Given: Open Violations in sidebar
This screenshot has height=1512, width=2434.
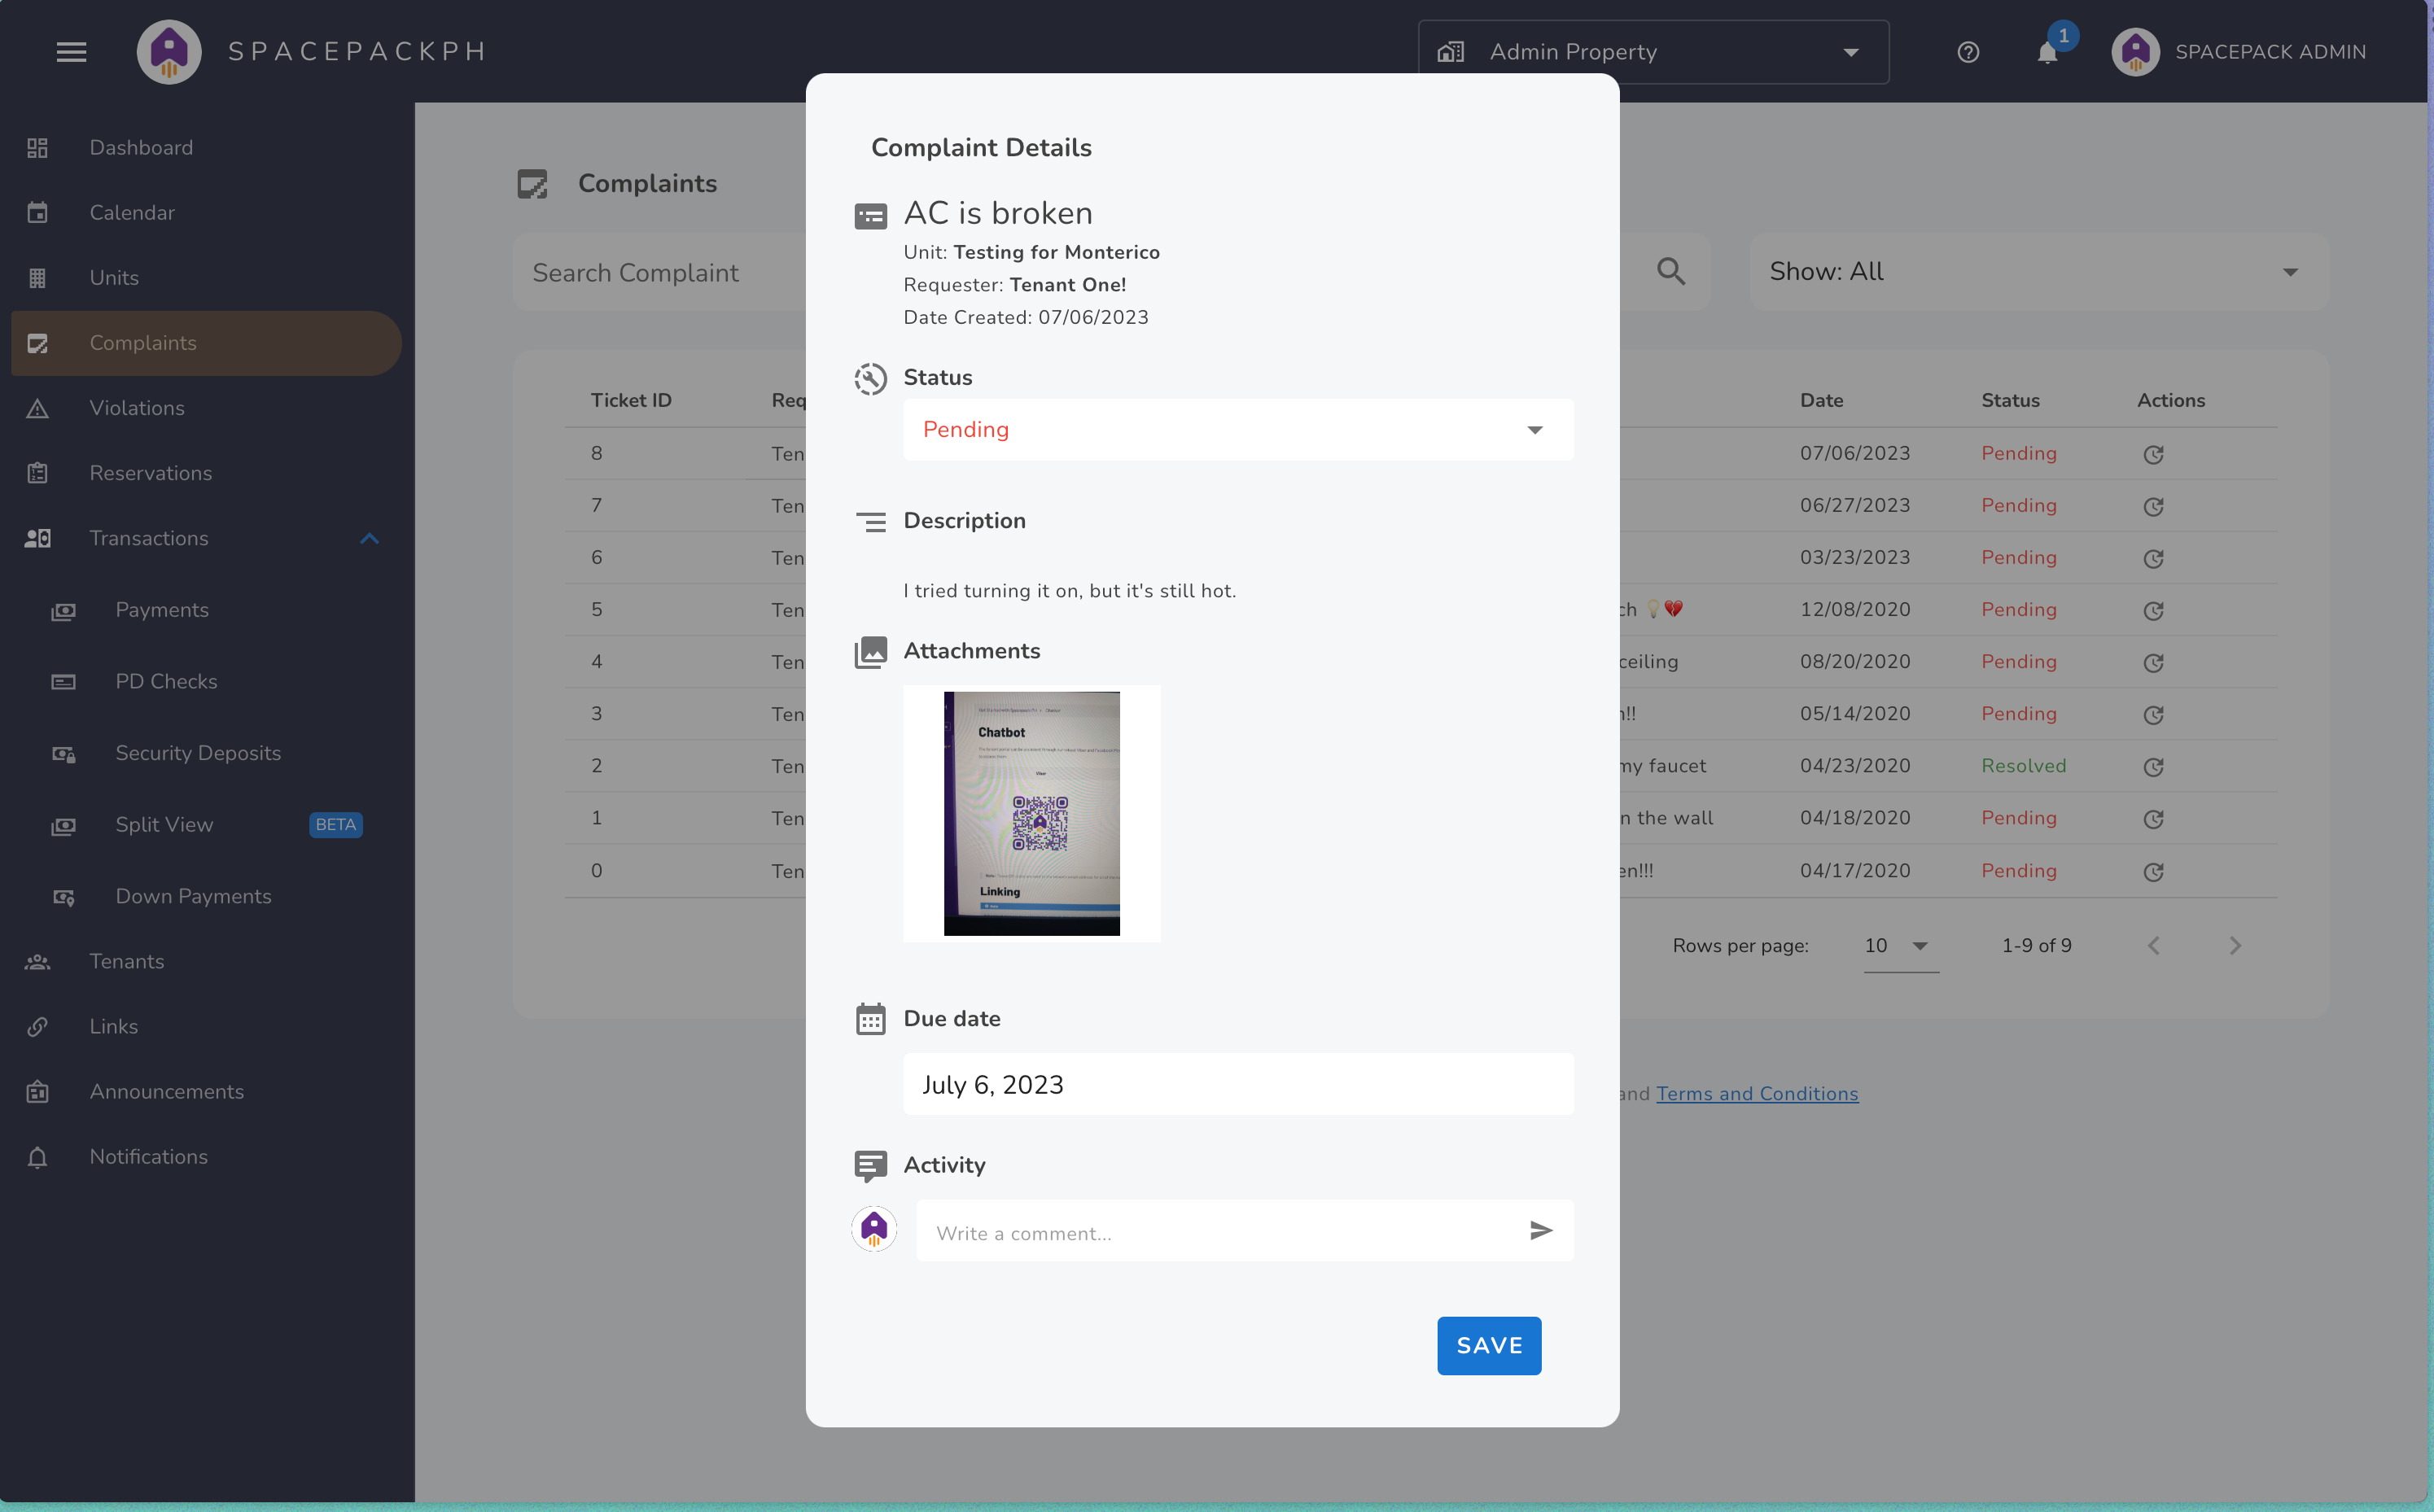Looking at the screenshot, I should [x=207, y=408].
